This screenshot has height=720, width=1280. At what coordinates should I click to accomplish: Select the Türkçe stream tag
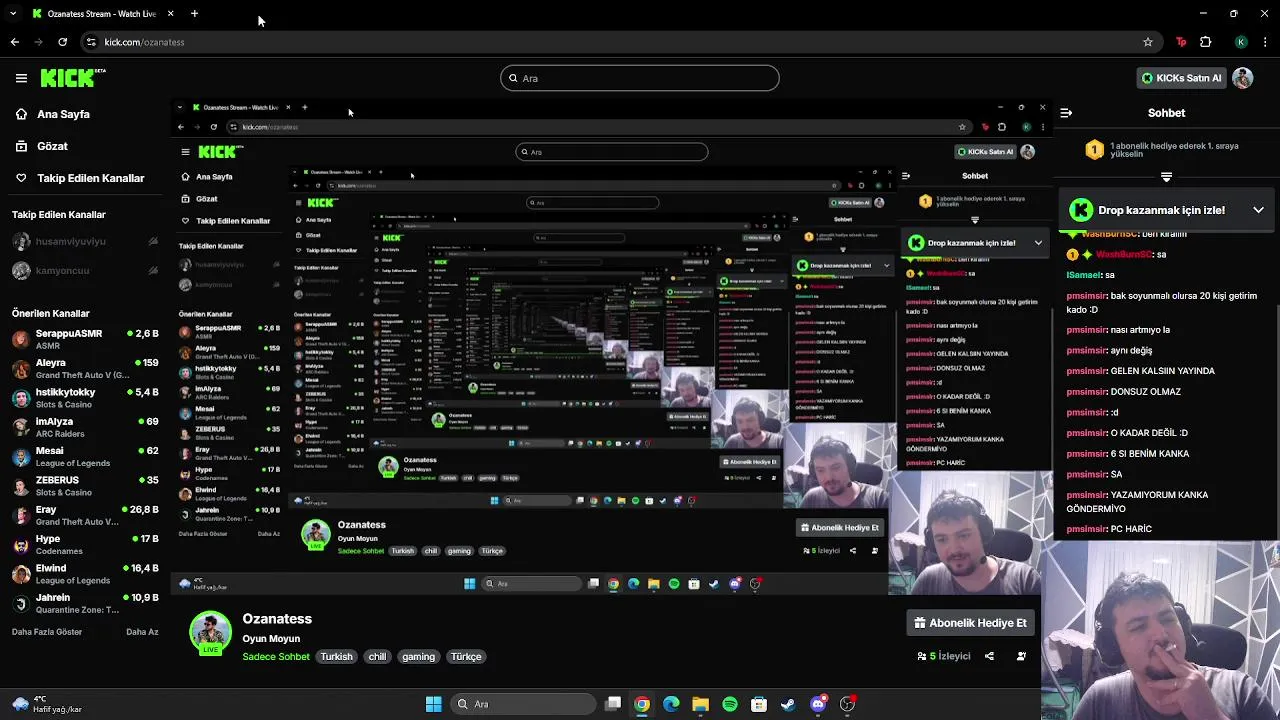click(466, 657)
